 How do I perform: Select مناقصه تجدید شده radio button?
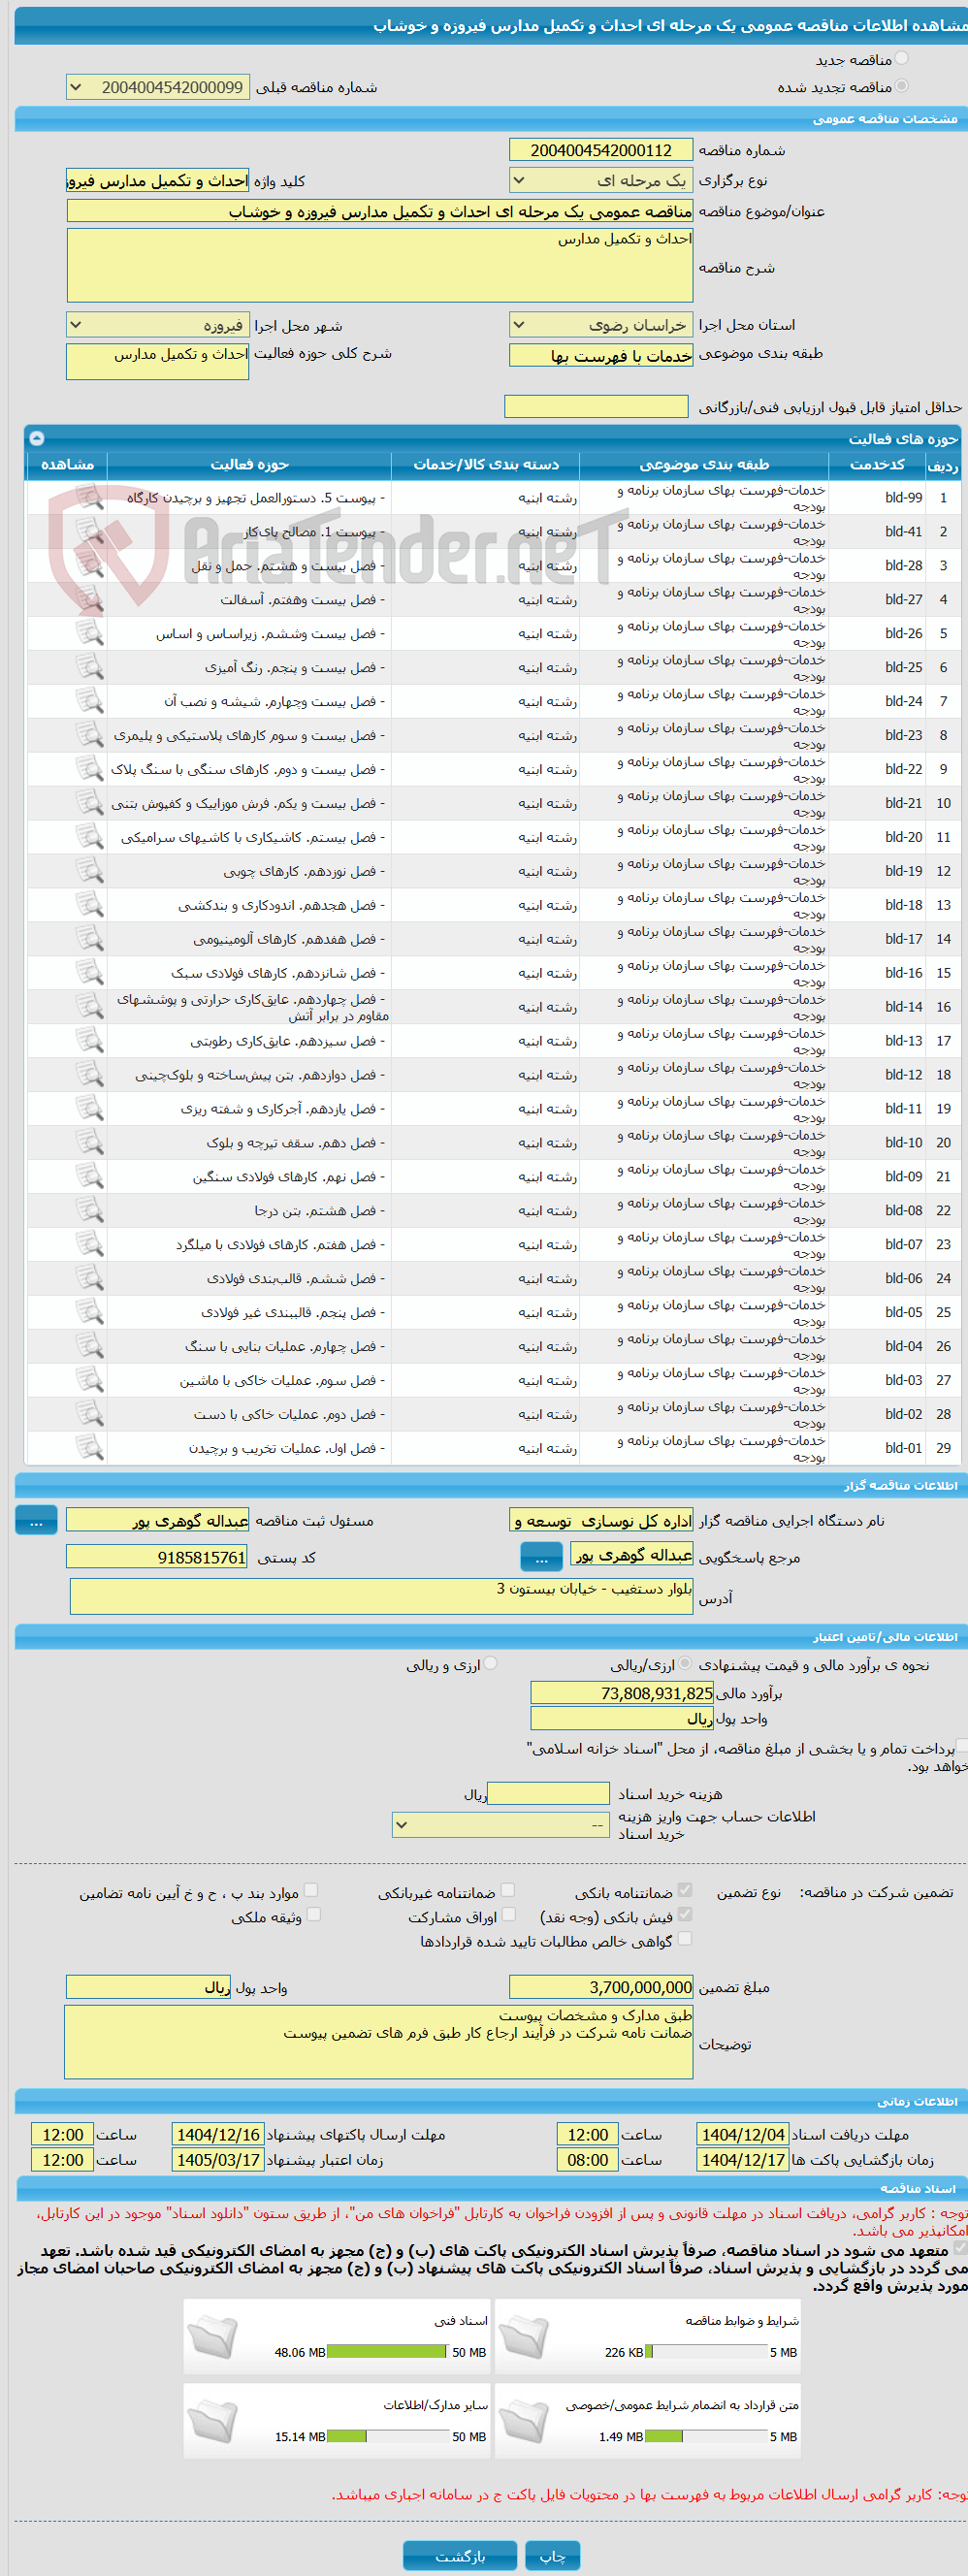tap(902, 86)
